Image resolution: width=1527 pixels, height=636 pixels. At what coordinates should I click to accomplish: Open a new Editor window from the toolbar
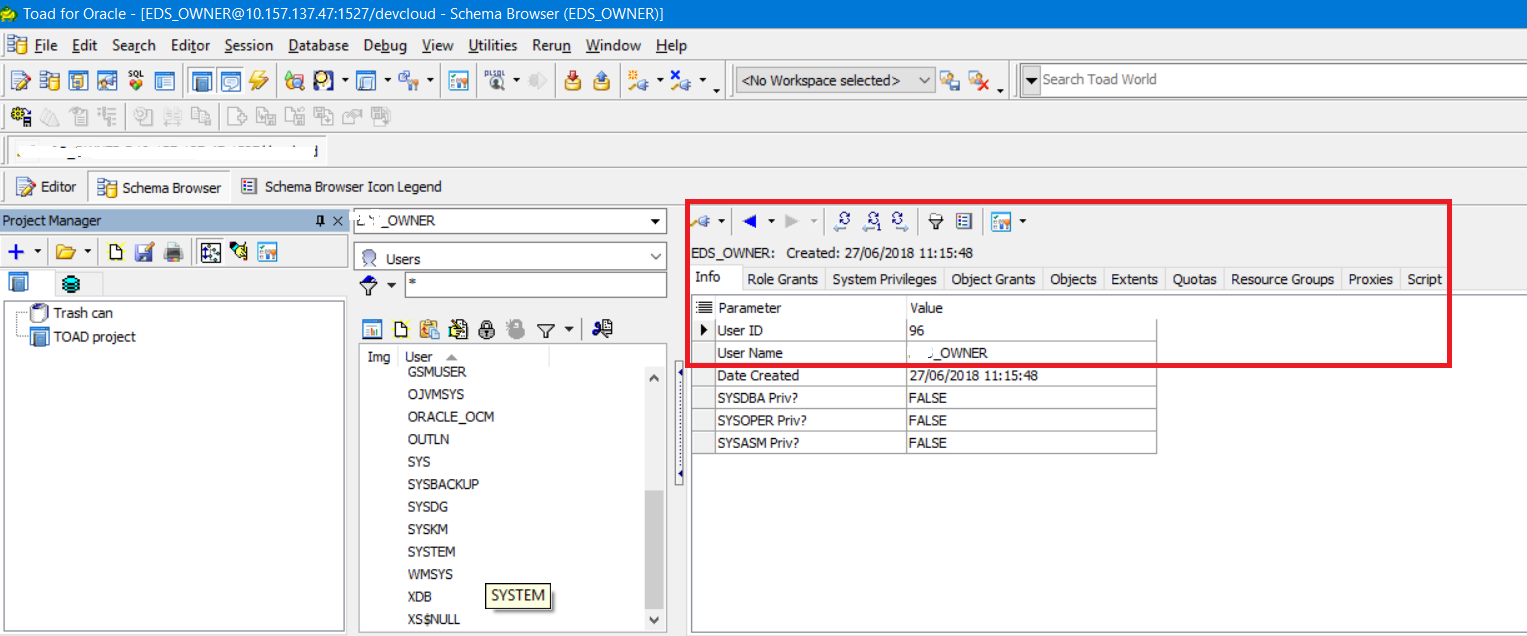pyautogui.click(x=20, y=80)
